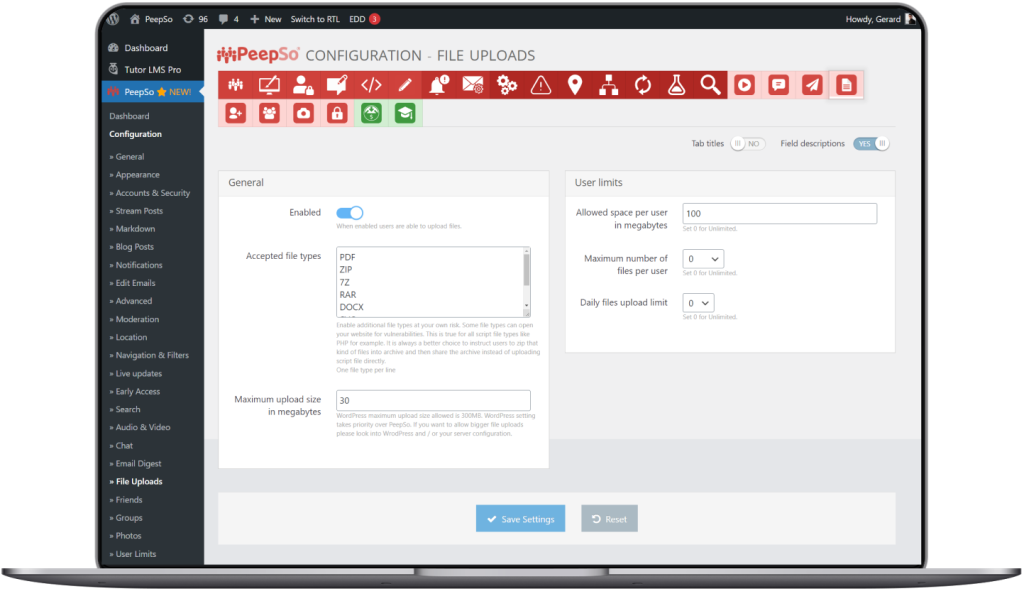Select the File Uploads document icon
1024x596 pixels.
846,85
